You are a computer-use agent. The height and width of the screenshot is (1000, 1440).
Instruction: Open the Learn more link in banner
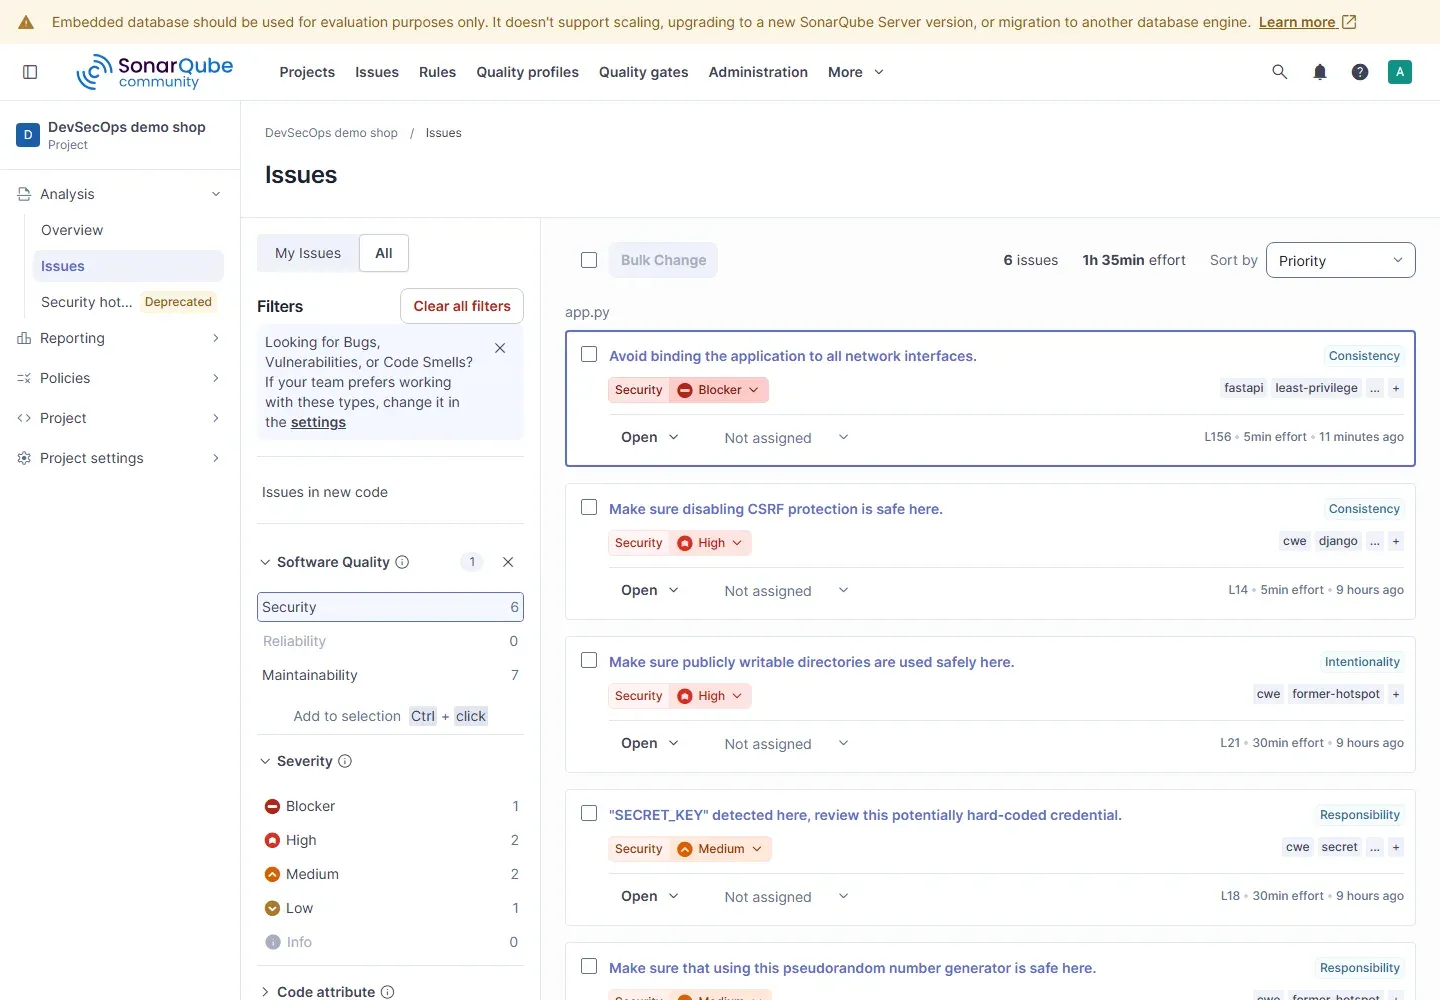pyautogui.click(x=1307, y=22)
